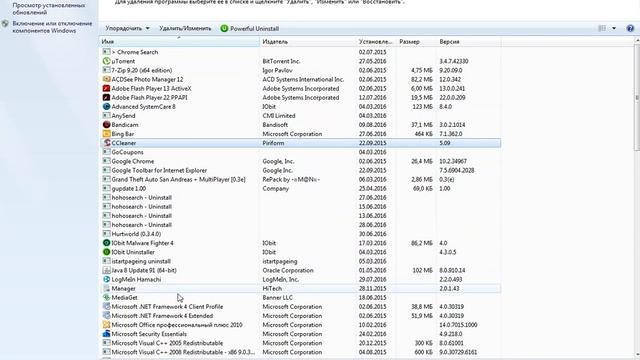Viewport: 640px width, 360px height.
Task: Click the Java 8 Update 91 icon
Action: point(106,270)
